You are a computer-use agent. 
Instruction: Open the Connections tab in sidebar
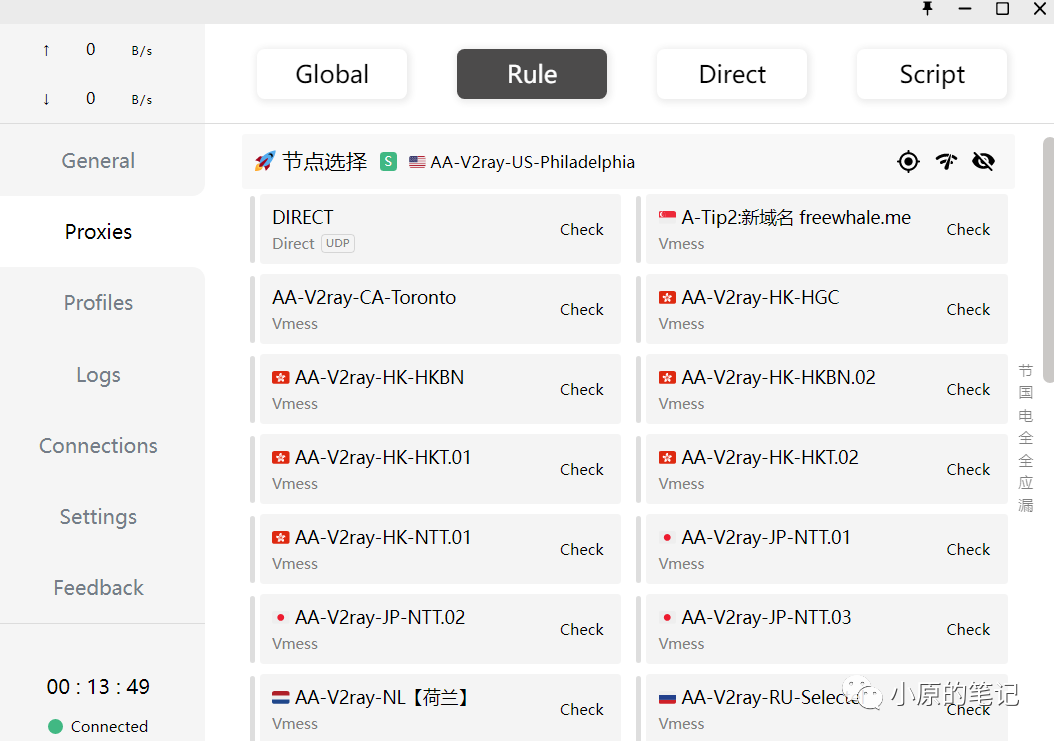(98, 446)
